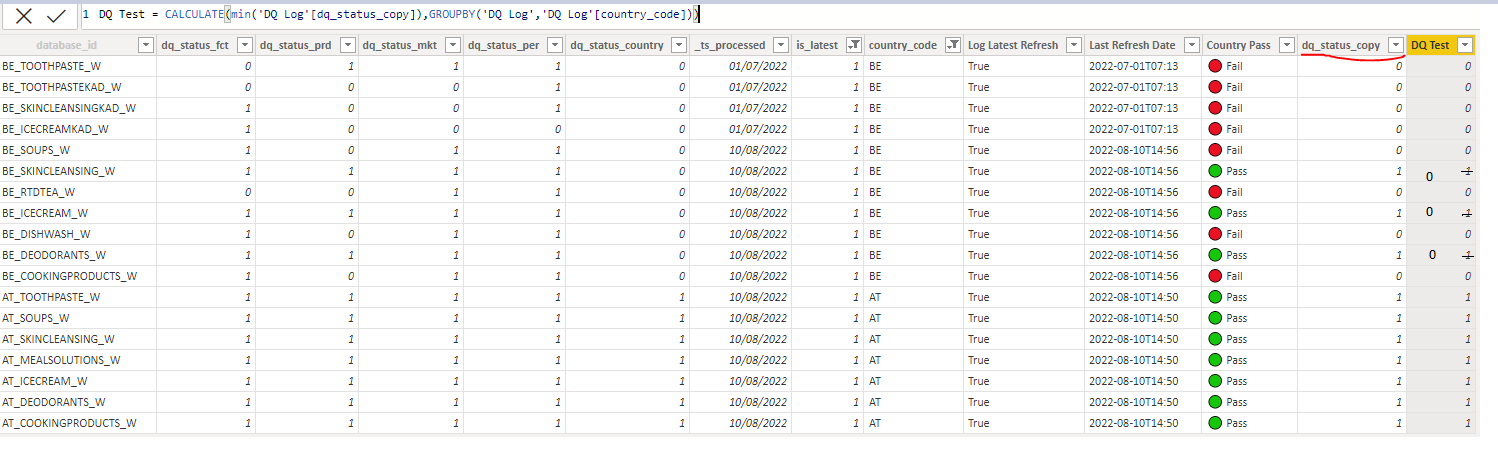Select the AT_MEALSOLUTIONS_W database_id cell
This screenshot has width=1498, height=472.
coord(78,360)
